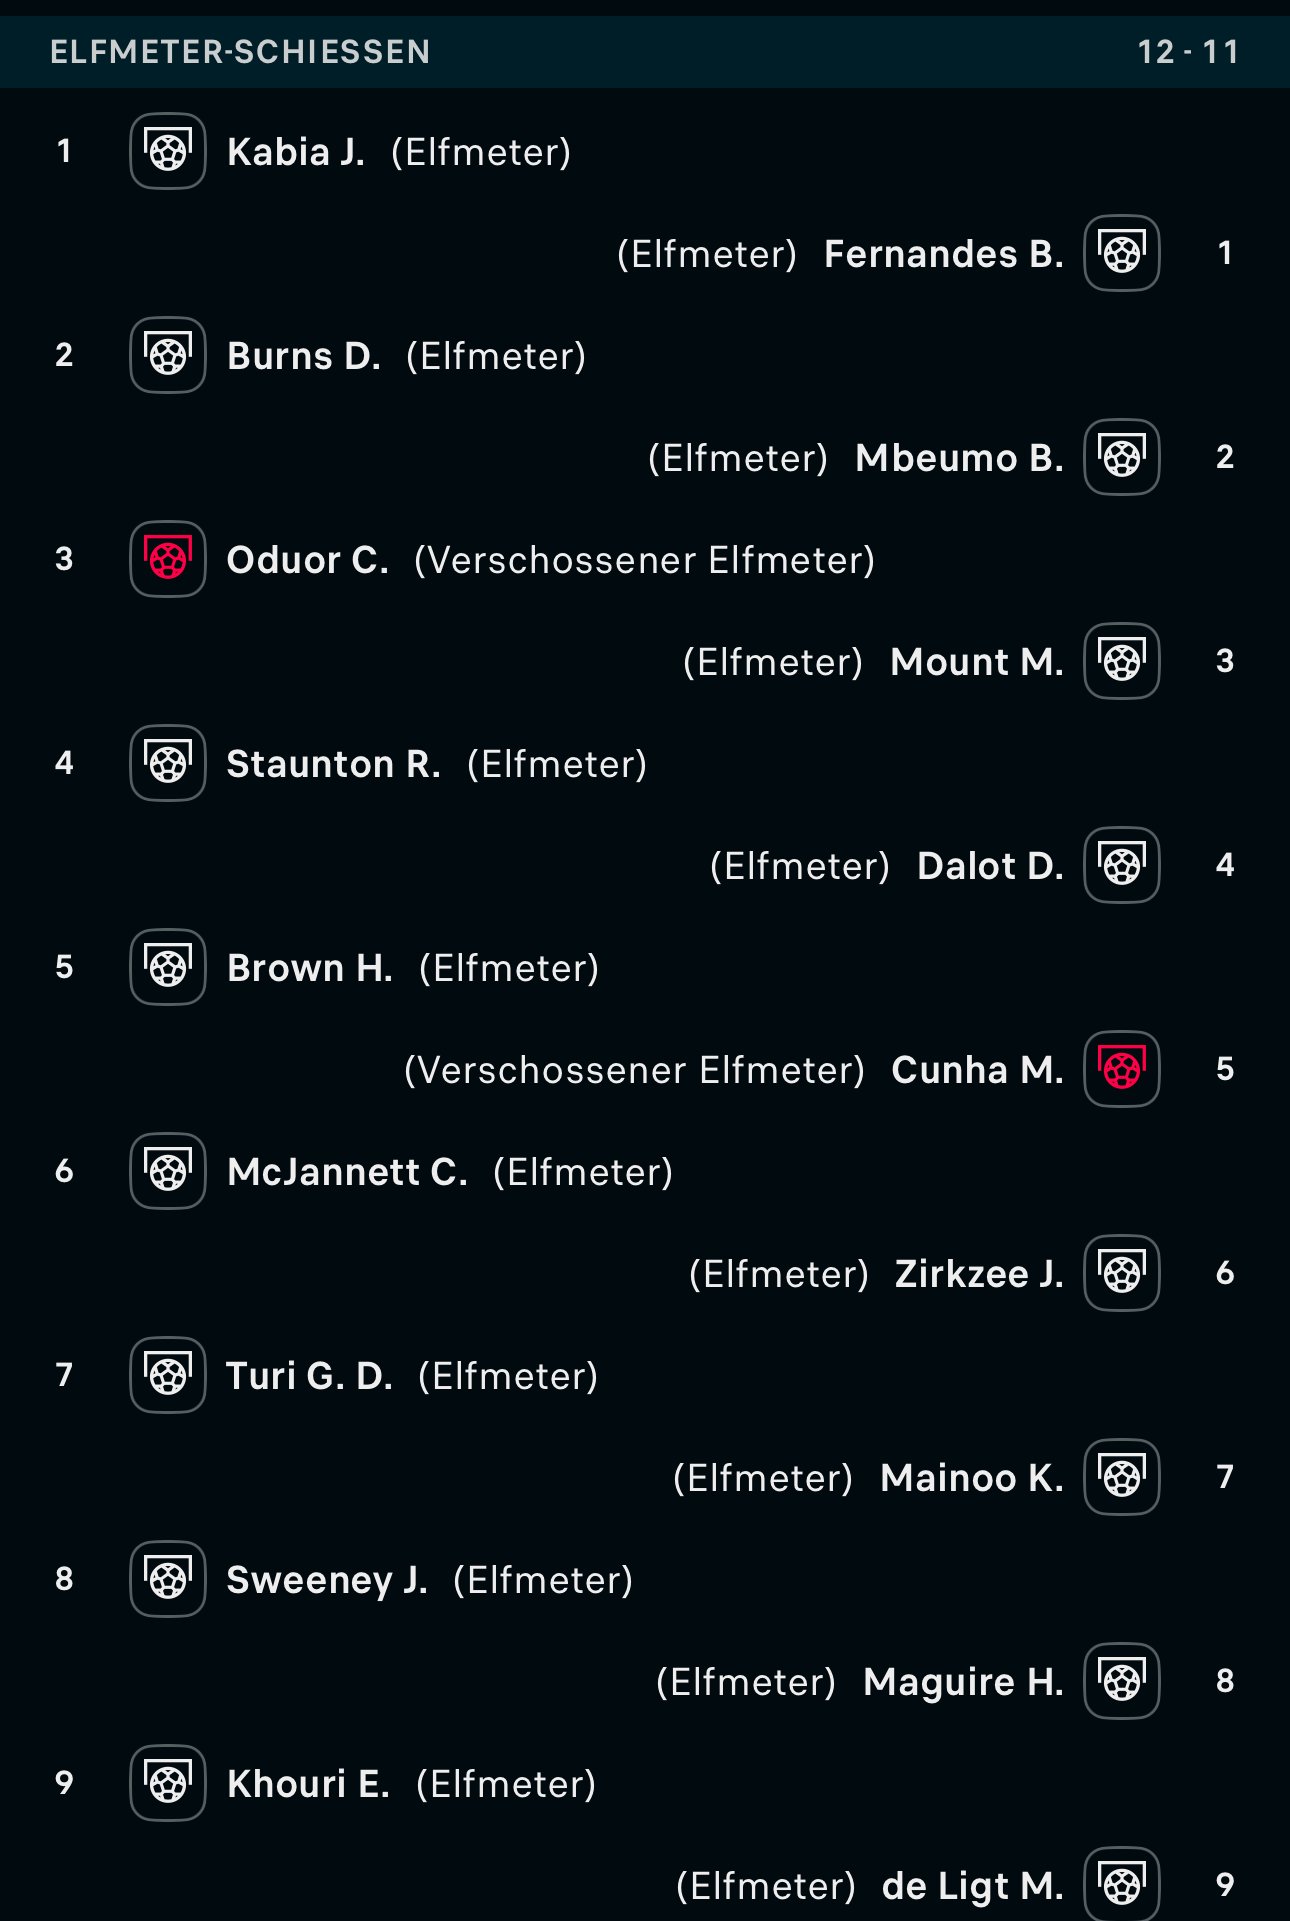Click the penalty scored icon beside Kabia J.
This screenshot has width=1290, height=1921.
coord(168,151)
